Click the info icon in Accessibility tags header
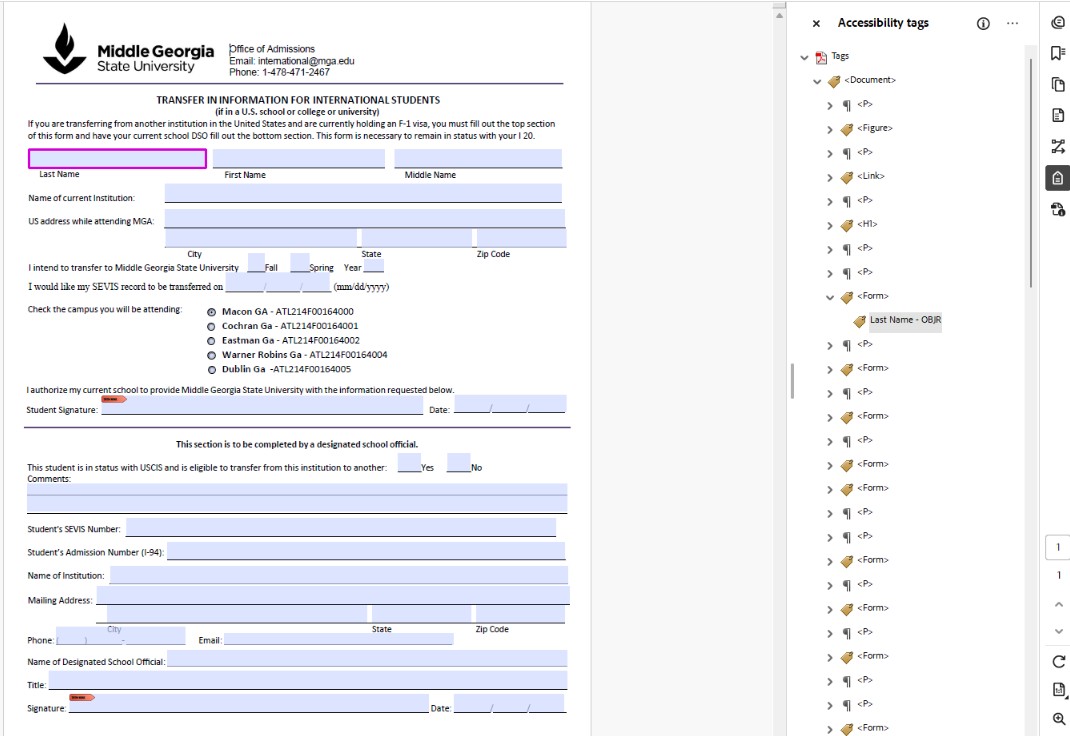 [983, 24]
